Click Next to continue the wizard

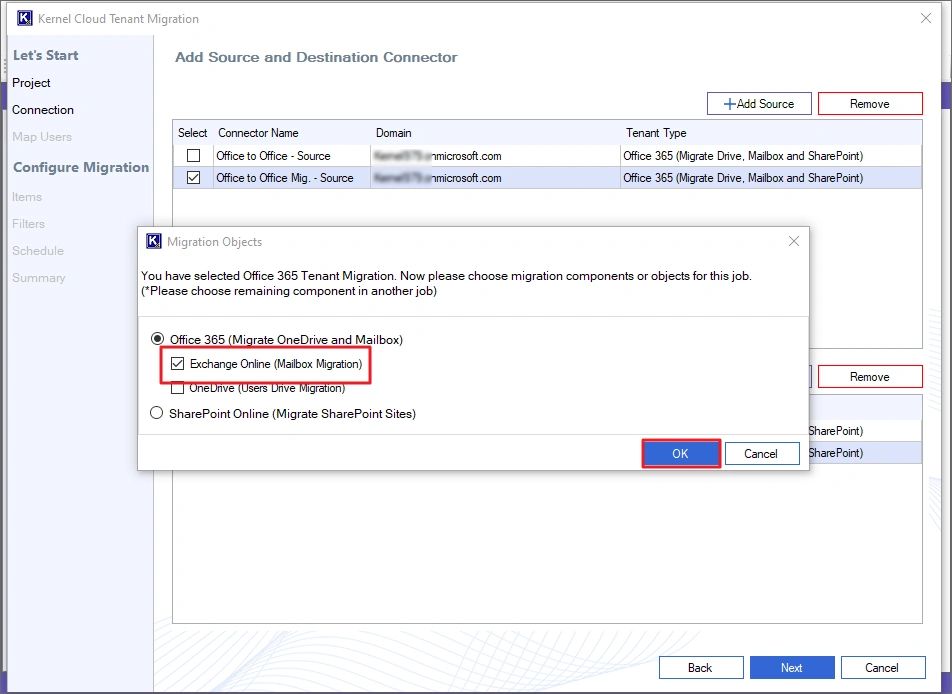click(x=792, y=667)
